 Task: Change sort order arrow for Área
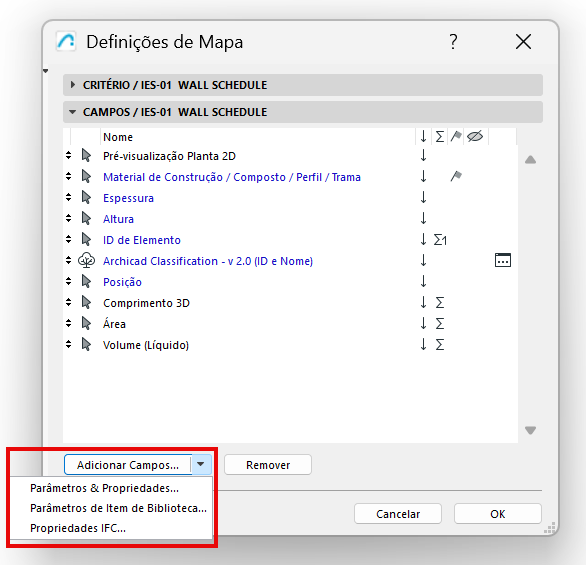[423, 323]
